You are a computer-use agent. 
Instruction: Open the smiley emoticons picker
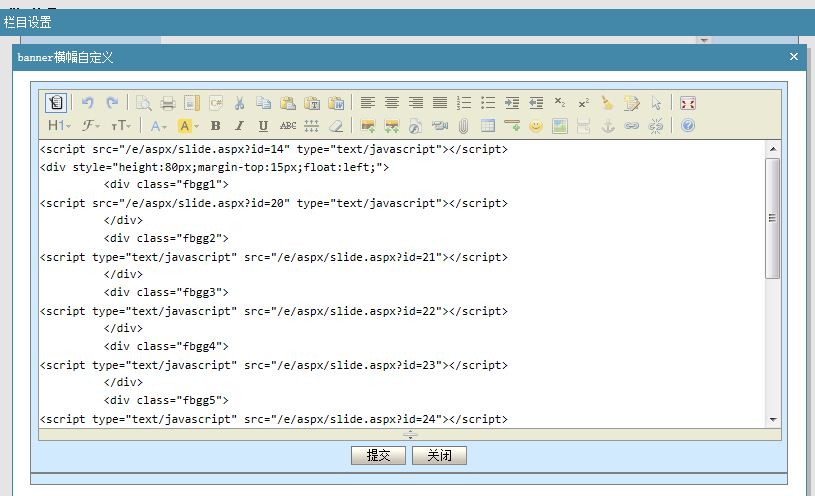[536, 126]
